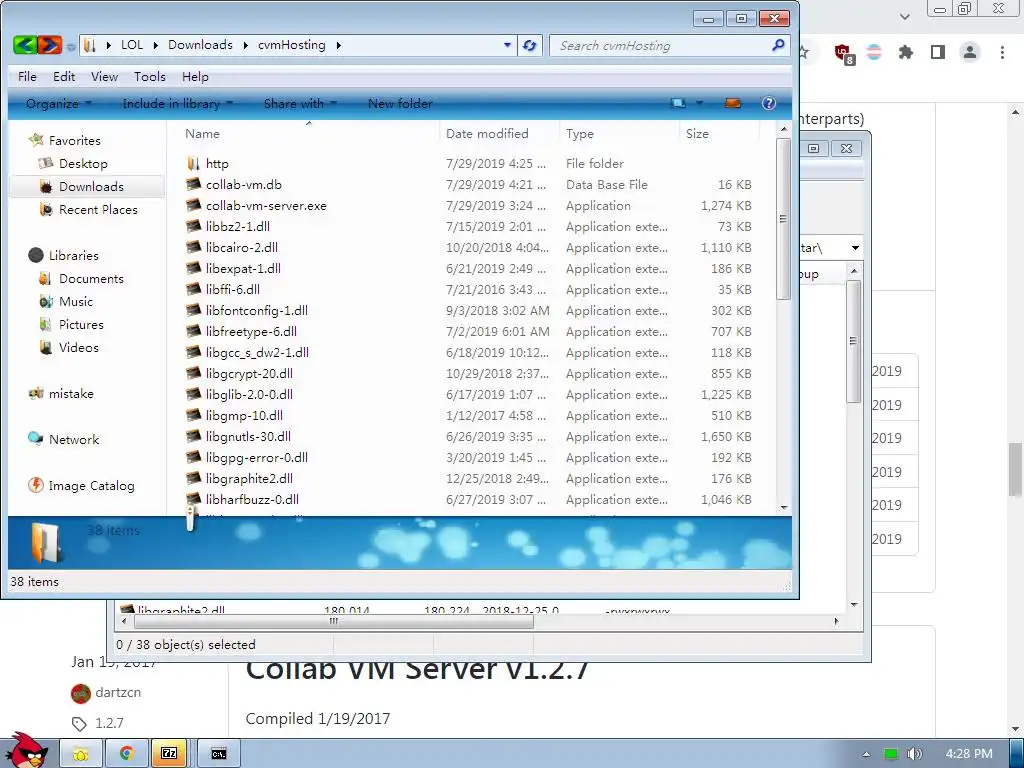
Task: Open Chrome three-dot menu
Action: coord(1002,52)
